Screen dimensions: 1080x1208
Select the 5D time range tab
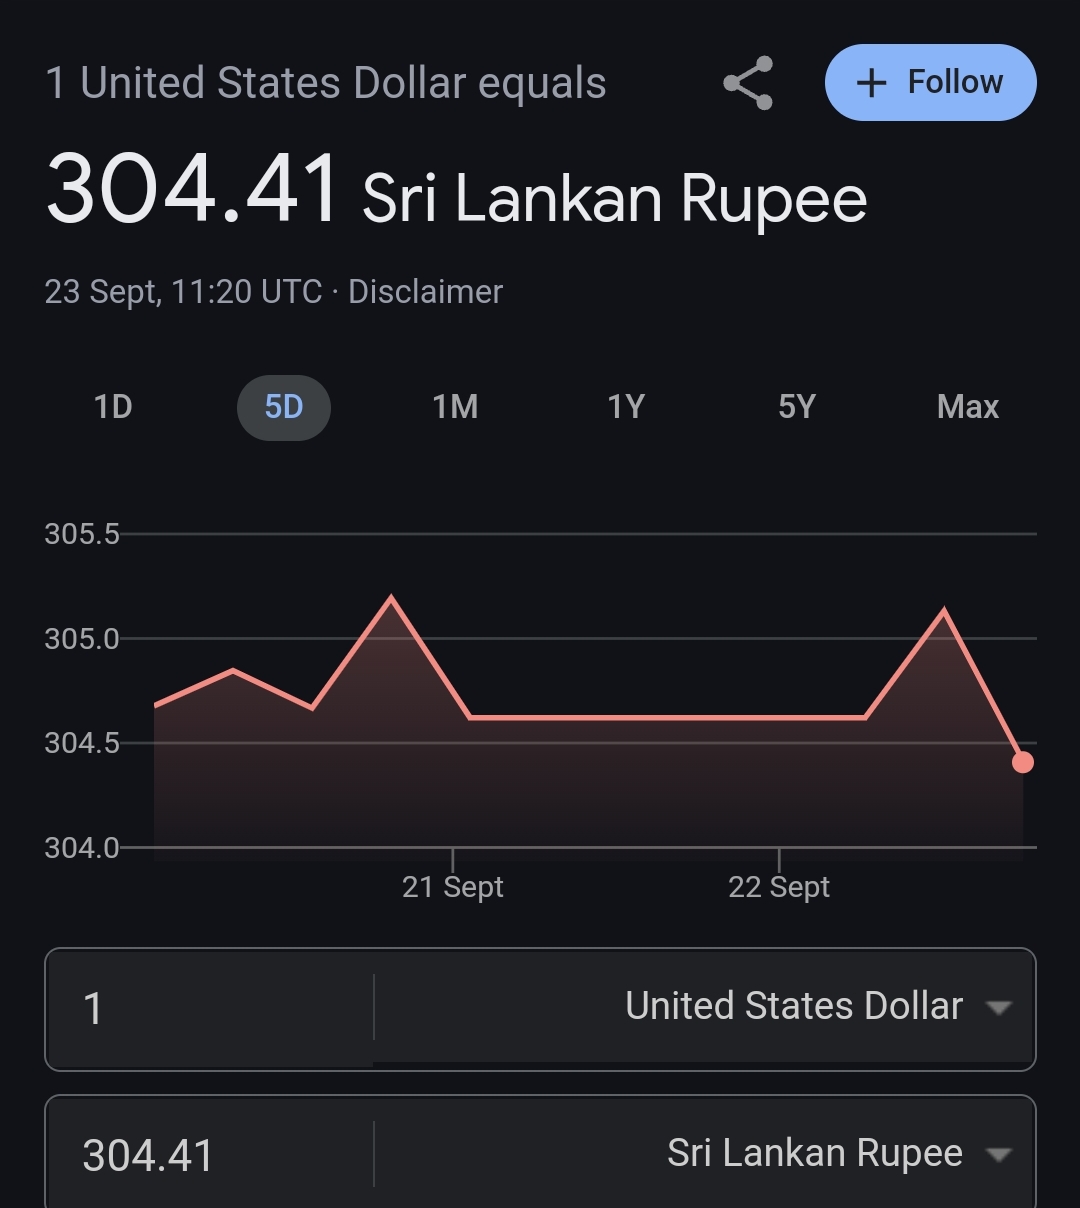pos(284,407)
